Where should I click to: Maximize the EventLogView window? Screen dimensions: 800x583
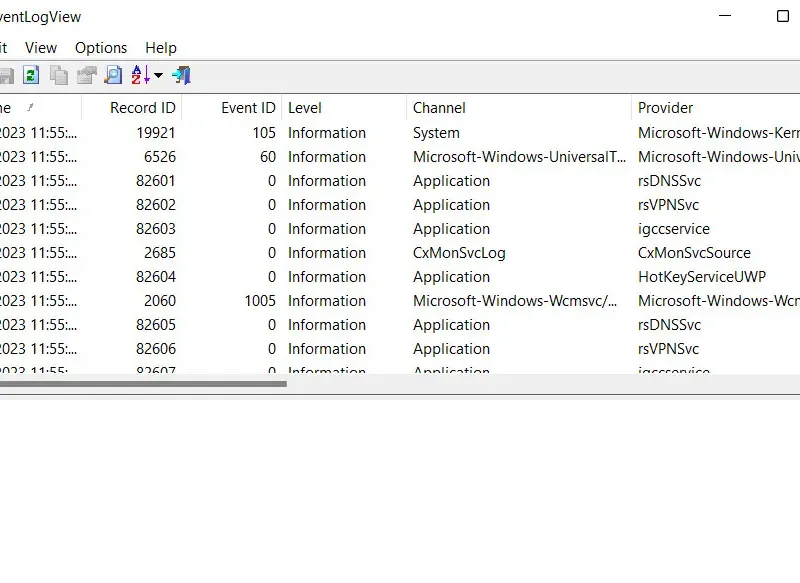(783, 16)
